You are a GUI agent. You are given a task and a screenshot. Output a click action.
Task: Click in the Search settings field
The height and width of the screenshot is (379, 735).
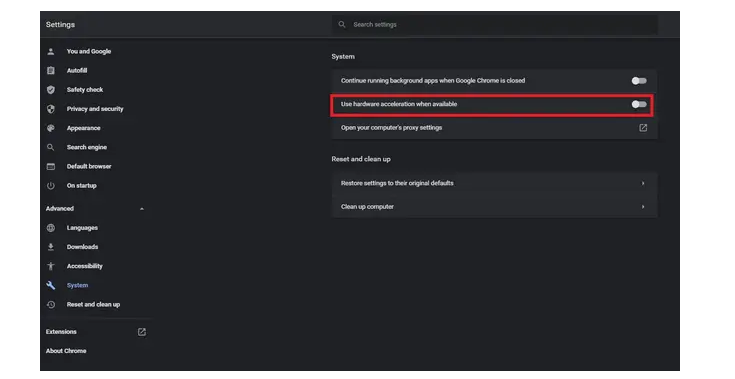pyautogui.click(x=495, y=24)
